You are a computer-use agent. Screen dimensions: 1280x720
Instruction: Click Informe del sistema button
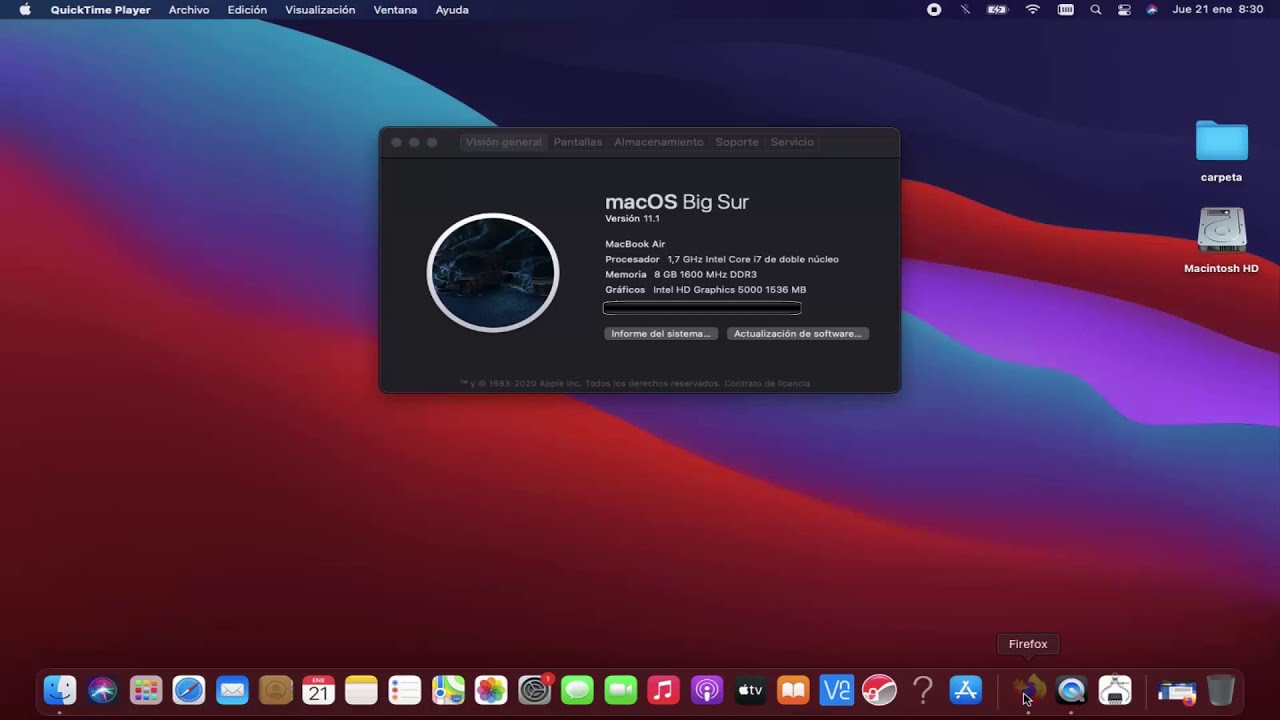pos(661,334)
